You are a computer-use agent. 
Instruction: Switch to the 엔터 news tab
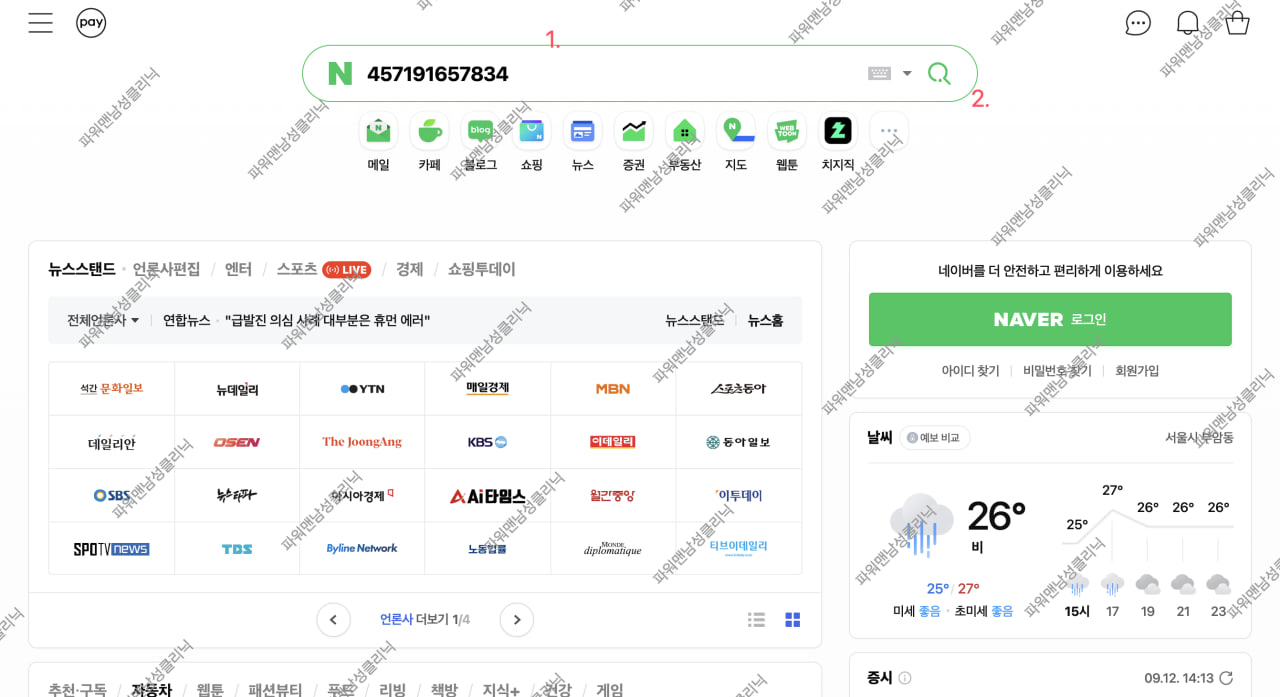[238, 269]
